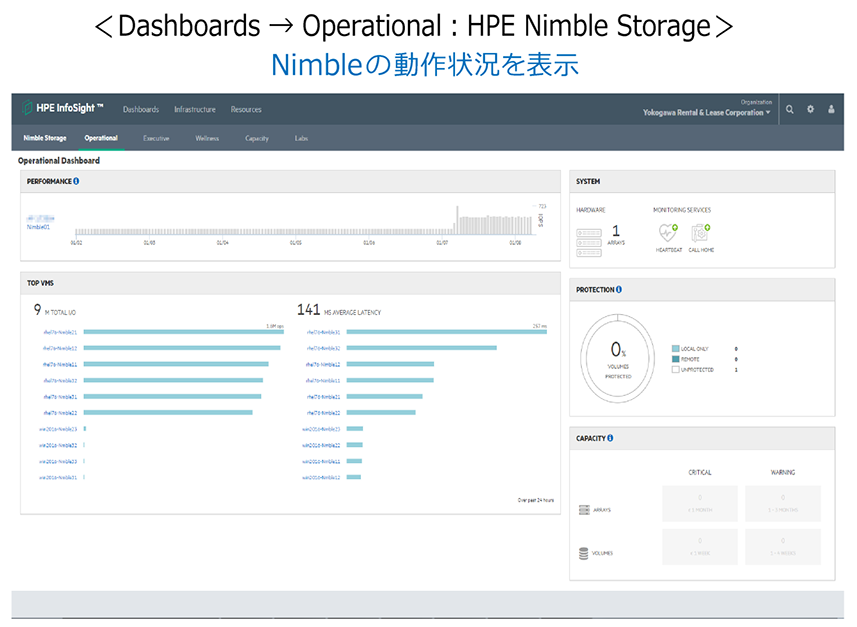The height and width of the screenshot is (627, 857).
Task: Click Warning volumes '1 - 4 WEEKS' tile
Action: [x=783, y=547]
